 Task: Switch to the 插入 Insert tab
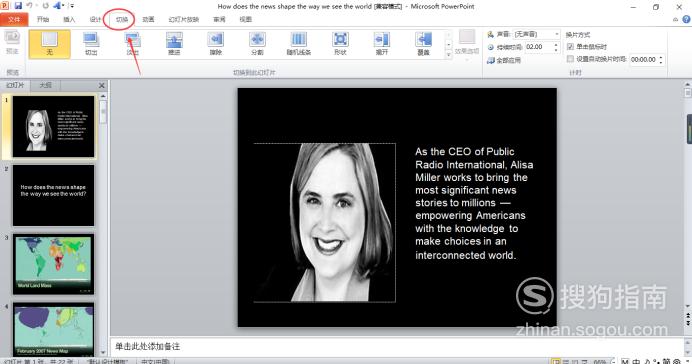(69, 19)
